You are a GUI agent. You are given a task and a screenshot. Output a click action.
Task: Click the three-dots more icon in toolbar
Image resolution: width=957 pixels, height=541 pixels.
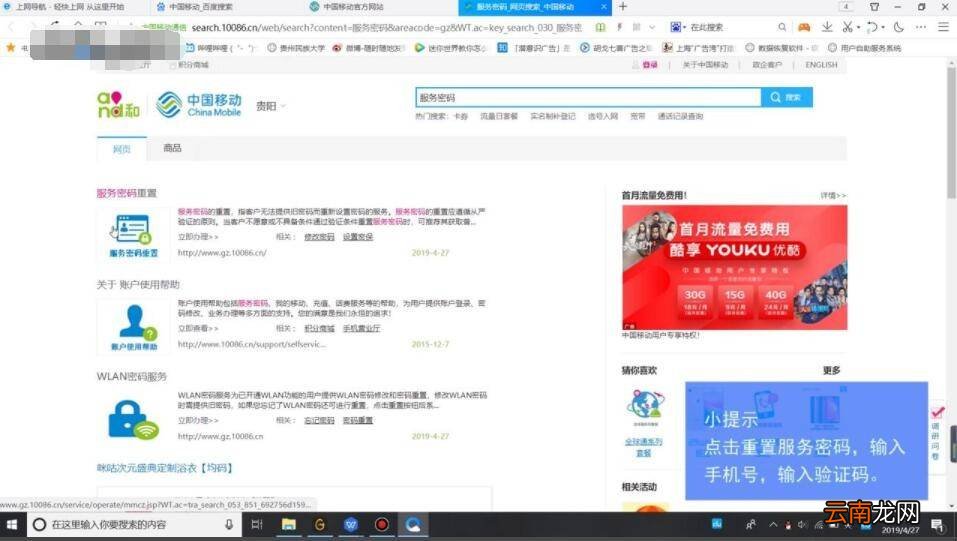coord(920,27)
